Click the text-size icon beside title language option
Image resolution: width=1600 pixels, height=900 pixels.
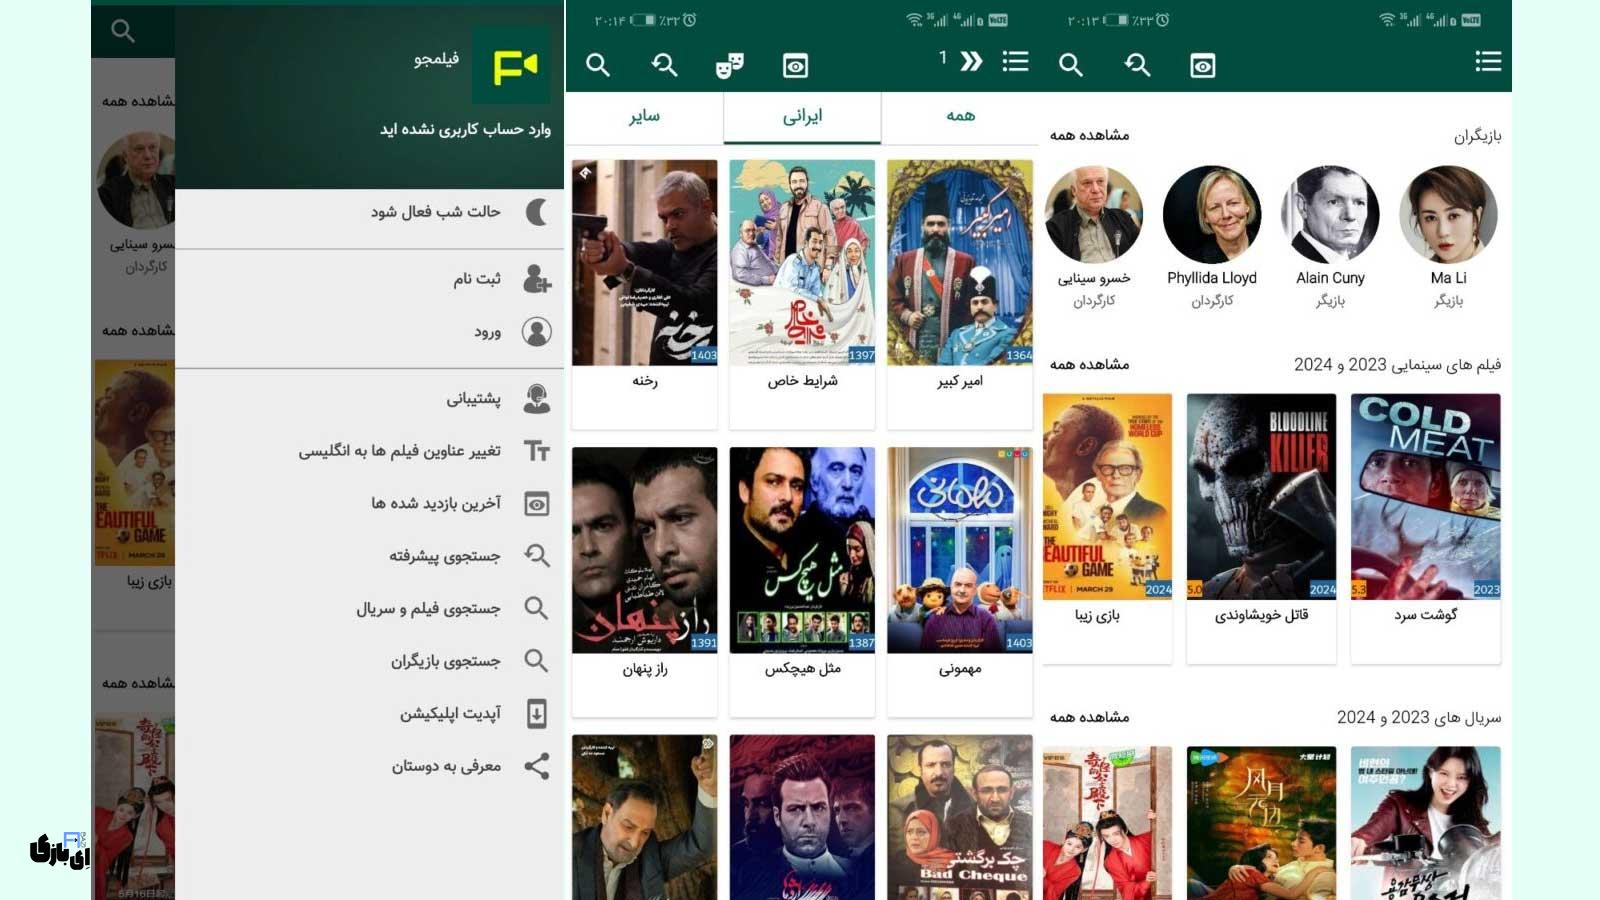(x=537, y=451)
